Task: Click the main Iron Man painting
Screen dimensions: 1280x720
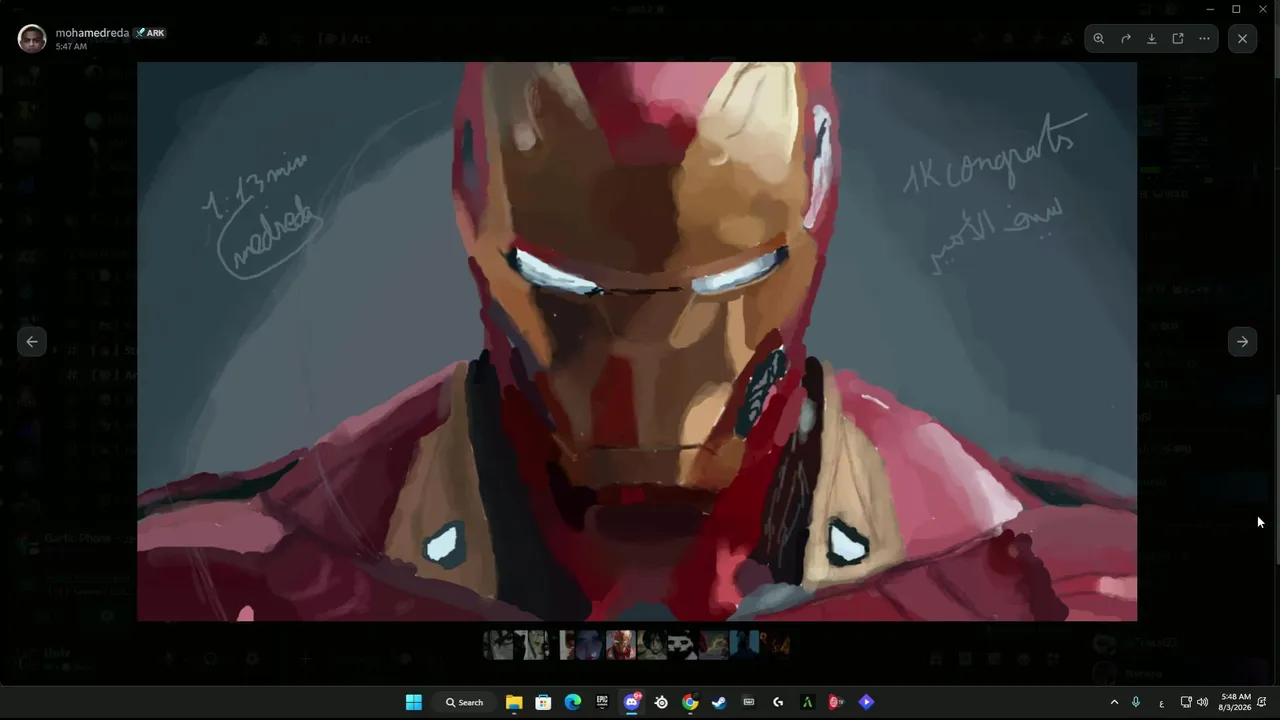Action: 637,342
